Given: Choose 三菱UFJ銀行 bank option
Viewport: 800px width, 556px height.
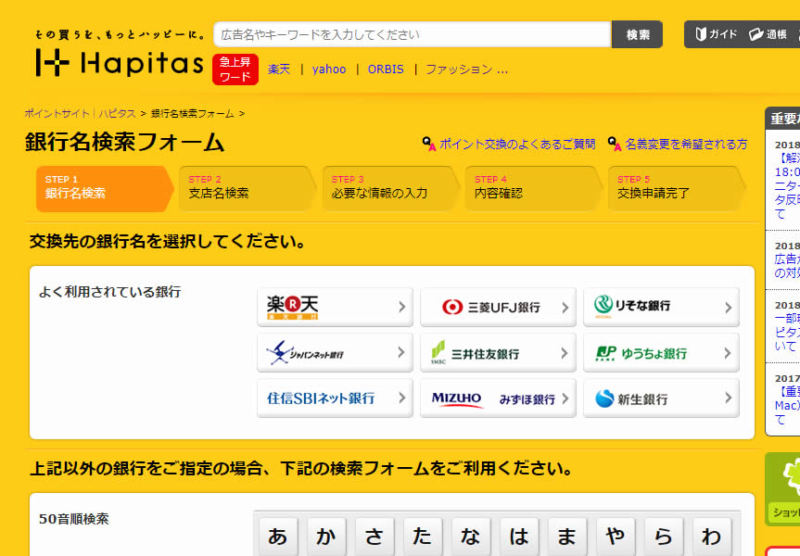Looking at the screenshot, I should point(497,307).
